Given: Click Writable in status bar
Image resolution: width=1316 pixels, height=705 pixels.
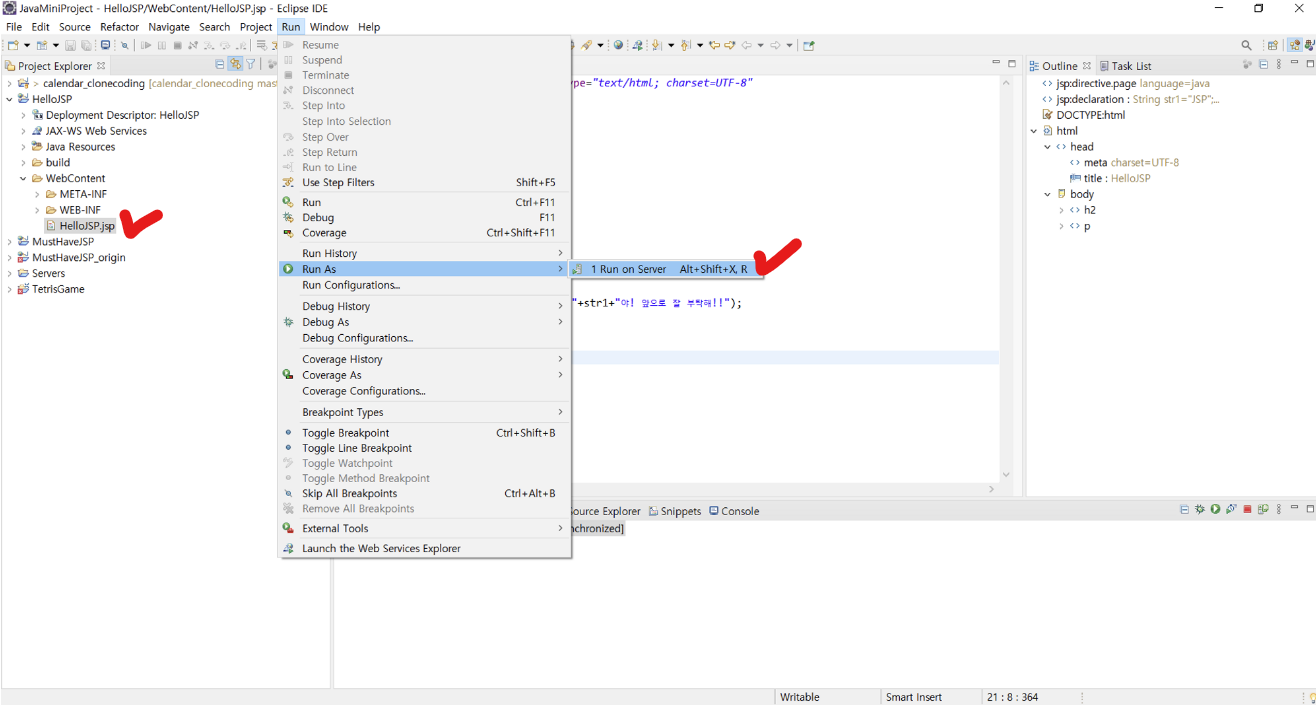Looking at the screenshot, I should click(800, 697).
